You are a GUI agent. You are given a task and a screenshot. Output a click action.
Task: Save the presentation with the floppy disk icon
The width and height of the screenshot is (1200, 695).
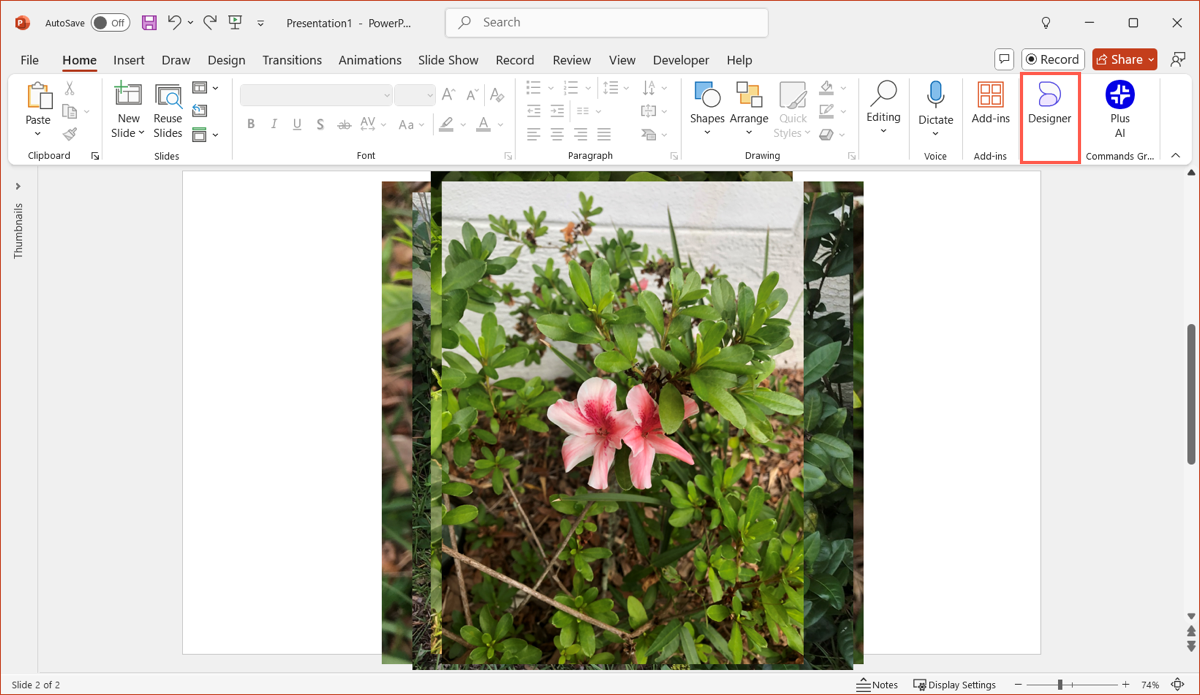point(149,22)
